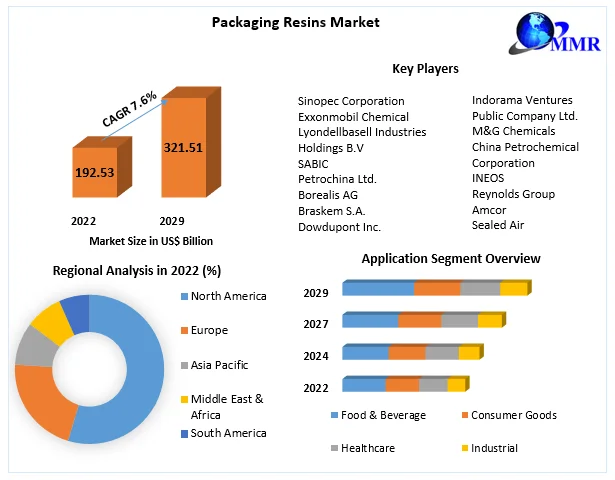Click the Industrial legend square
Image resolution: width=615 pixels, height=480 pixels.
coord(464,448)
